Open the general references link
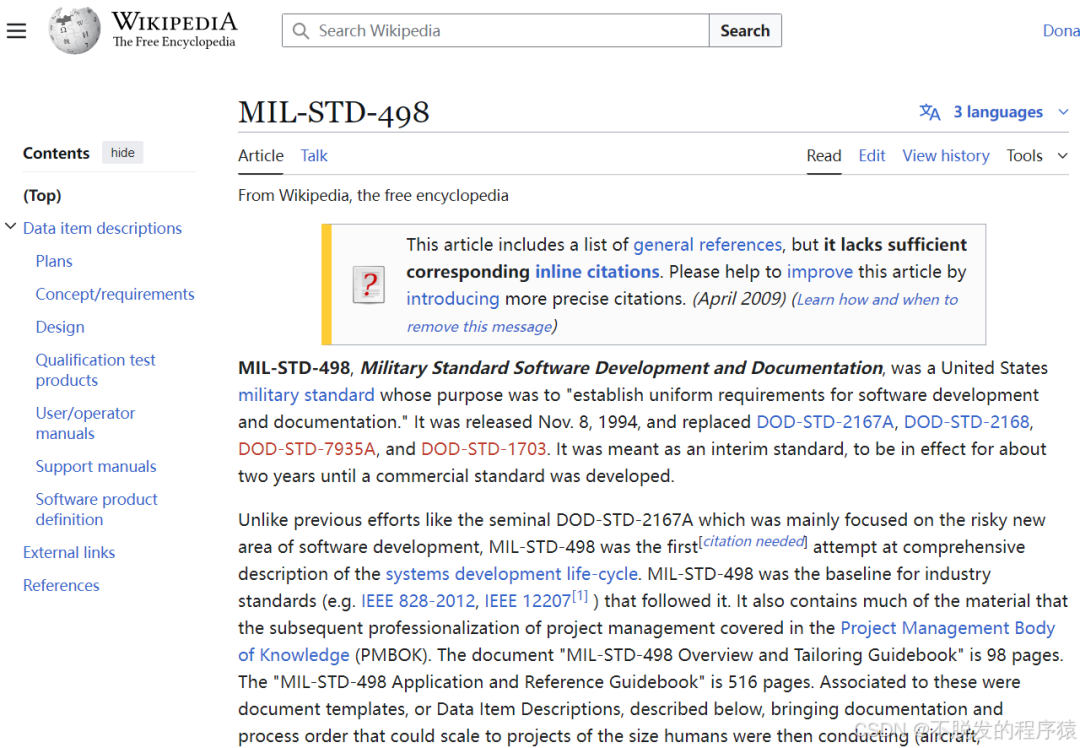 pos(707,245)
